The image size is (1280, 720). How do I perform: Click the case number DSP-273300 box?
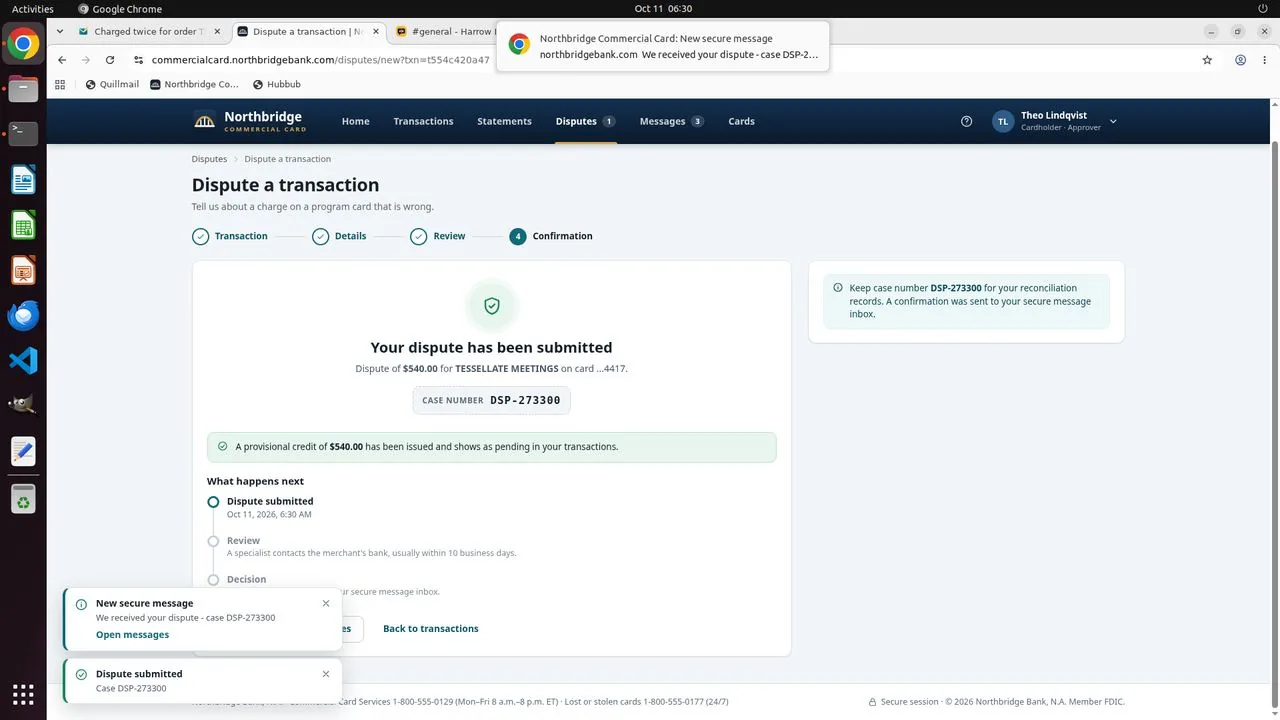click(492, 400)
